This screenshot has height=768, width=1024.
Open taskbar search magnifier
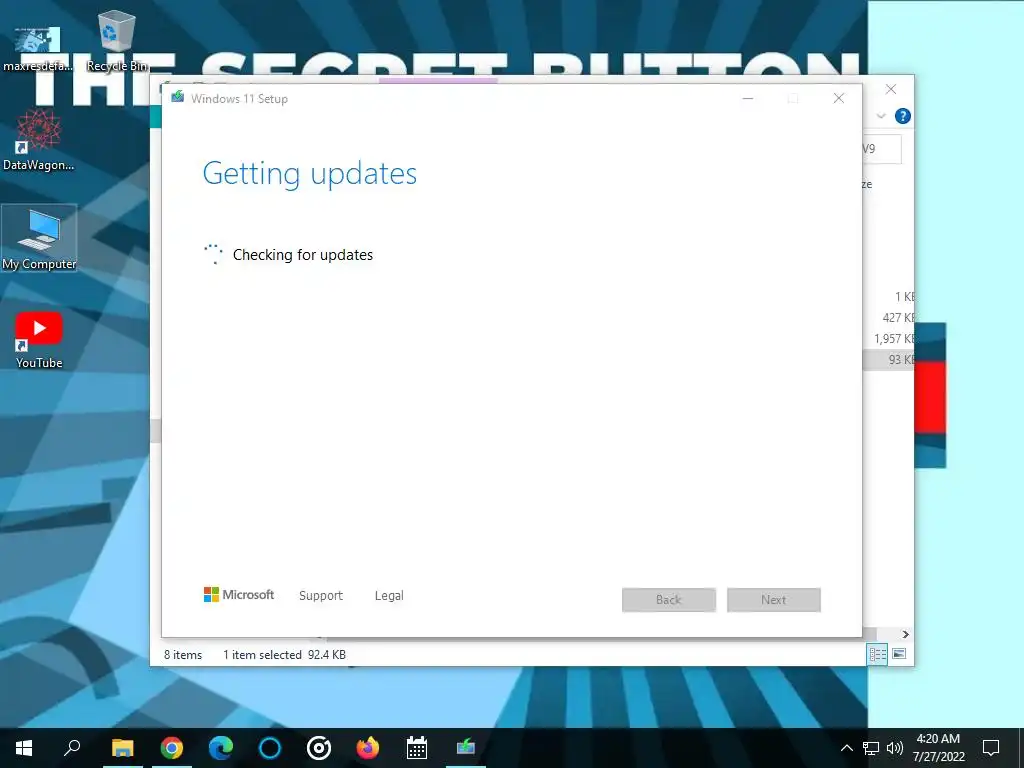tap(72, 748)
